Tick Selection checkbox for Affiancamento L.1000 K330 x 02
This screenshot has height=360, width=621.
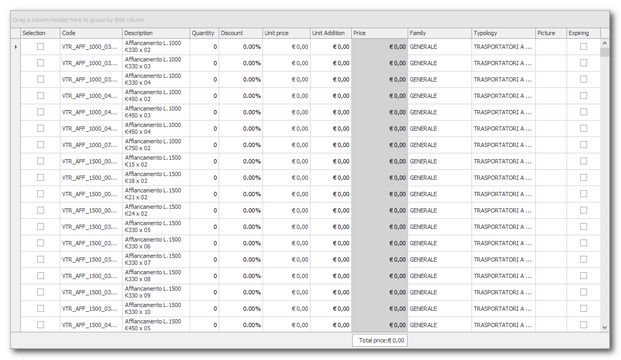pyautogui.click(x=40, y=47)
